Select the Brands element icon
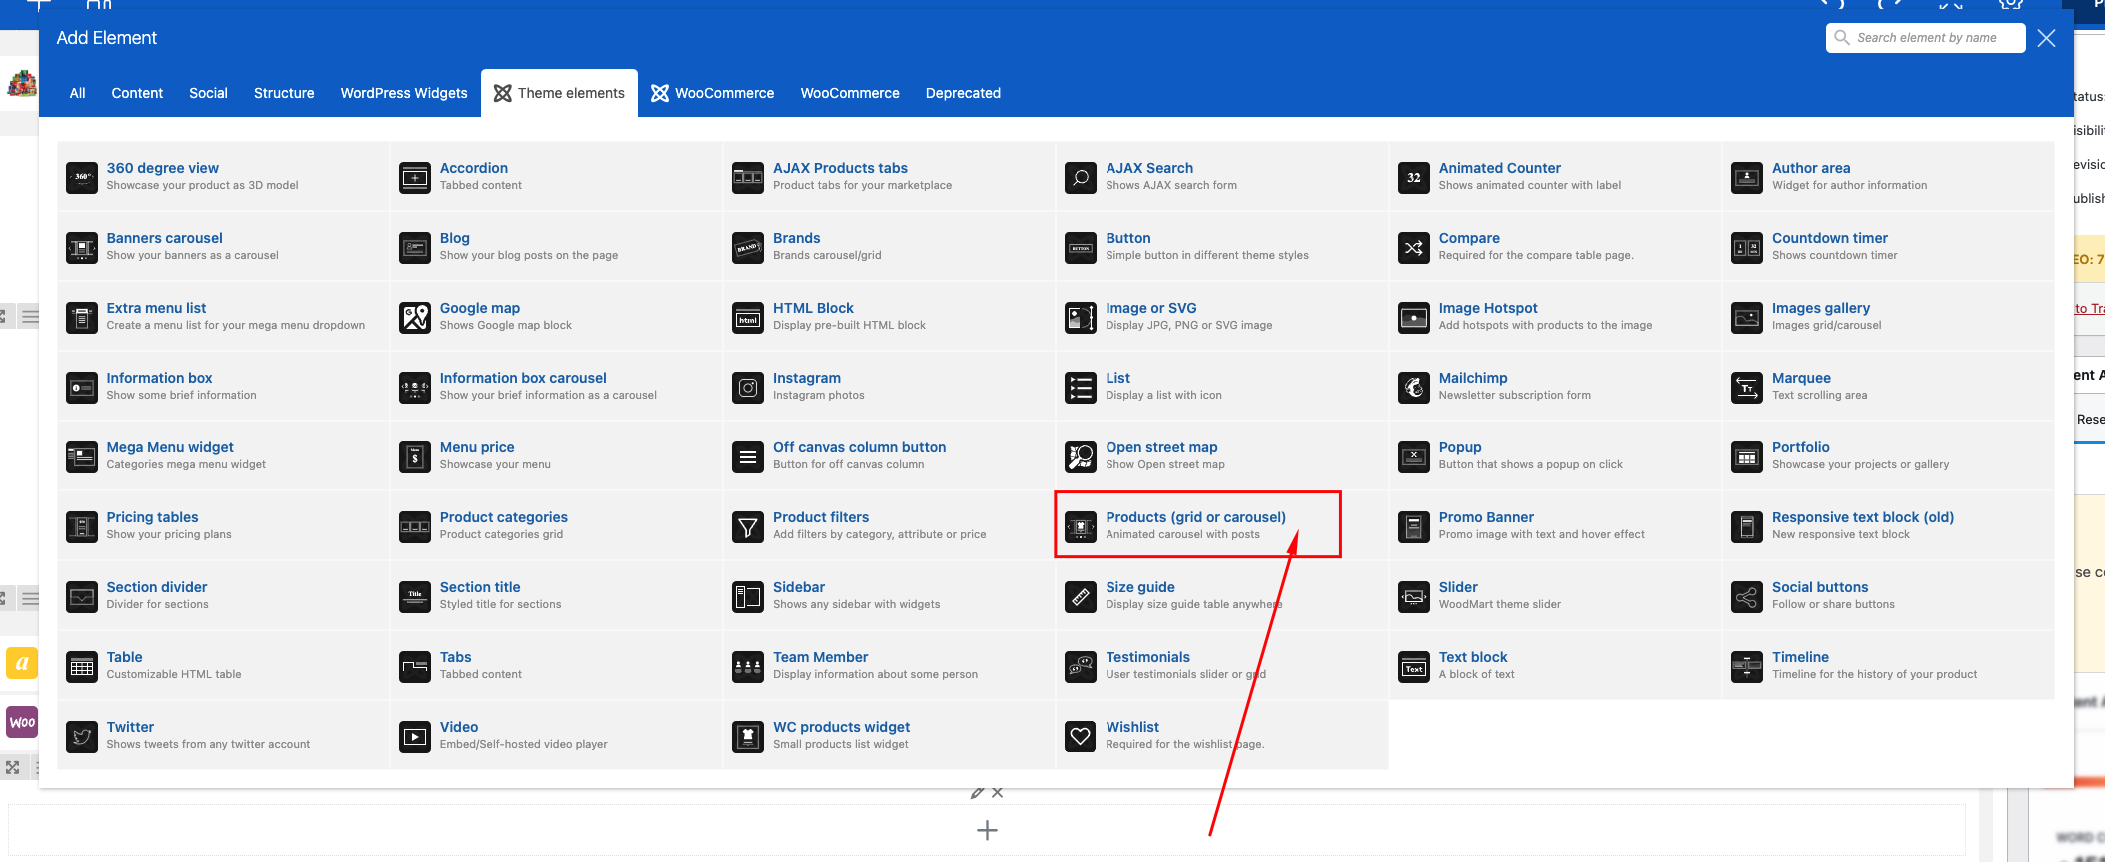This screenshot has height=862, width=2105. click(x=748, y=247)
